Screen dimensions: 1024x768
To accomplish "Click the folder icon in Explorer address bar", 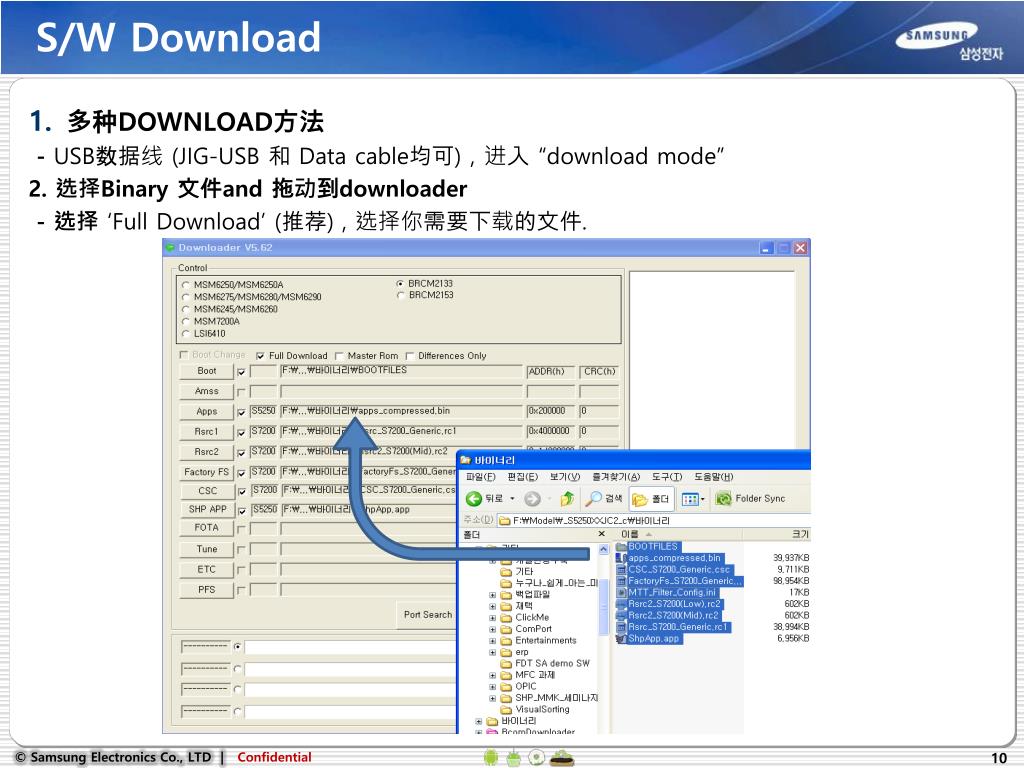I will pos(504,520).
